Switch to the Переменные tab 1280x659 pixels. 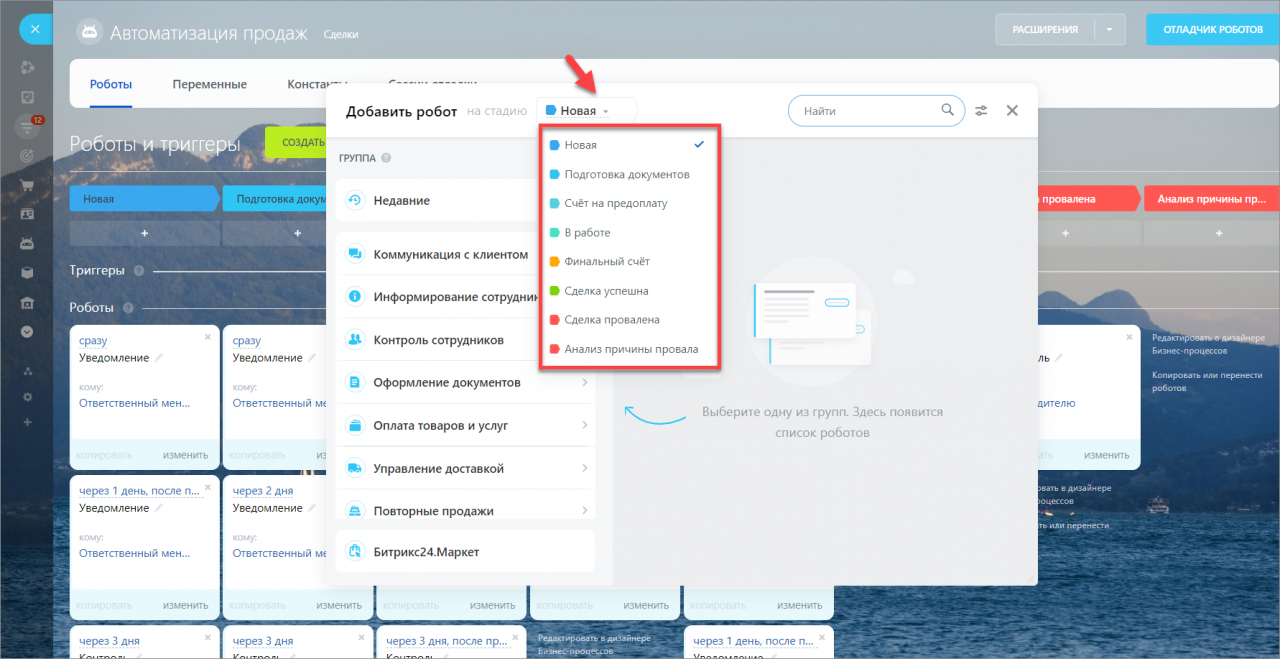pos(209,85)
